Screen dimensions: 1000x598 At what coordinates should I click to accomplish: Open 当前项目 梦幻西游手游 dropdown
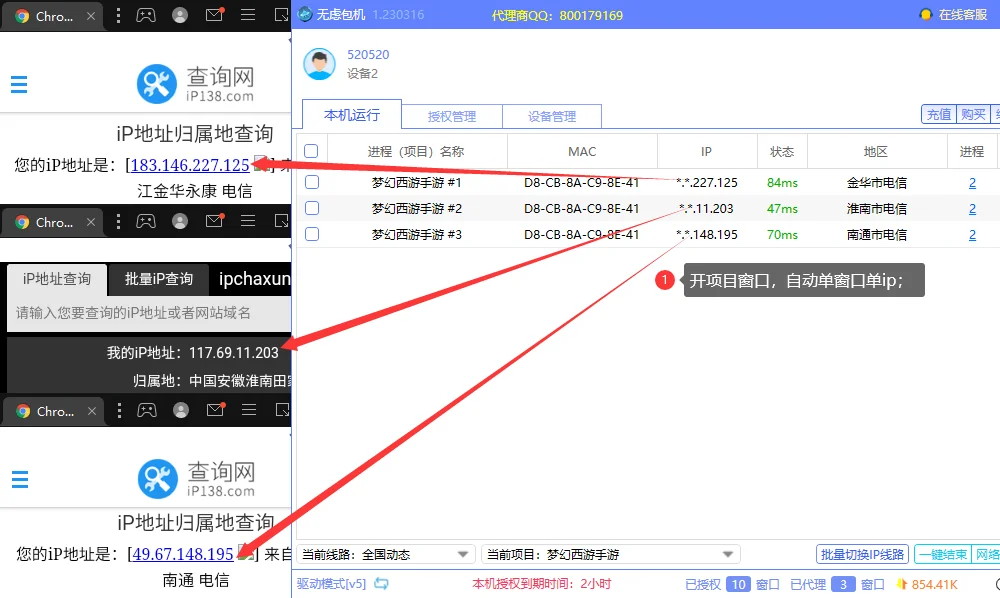click(611, 554)
